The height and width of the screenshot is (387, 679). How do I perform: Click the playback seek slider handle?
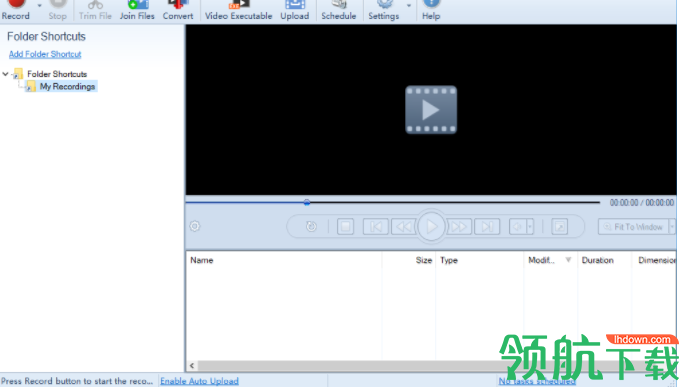click(307, 202)
